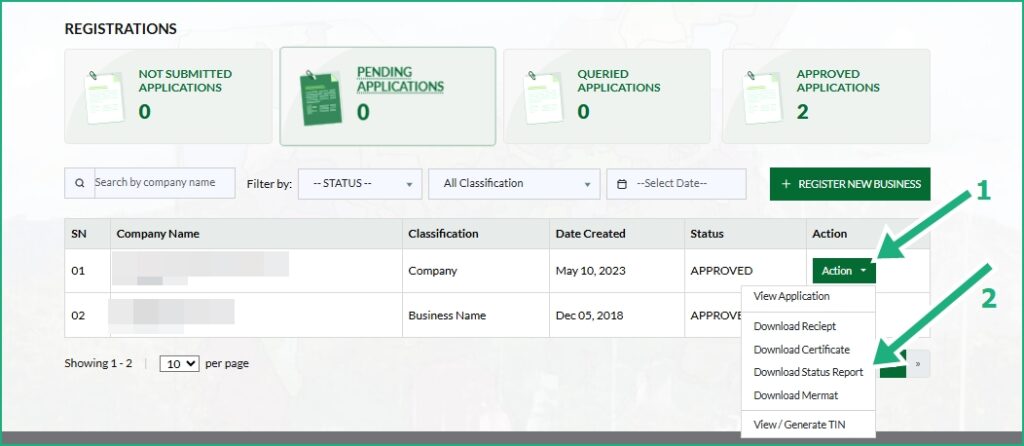Click the search magnifier icon
This screenshot has width=1024, height=446.
80,183
